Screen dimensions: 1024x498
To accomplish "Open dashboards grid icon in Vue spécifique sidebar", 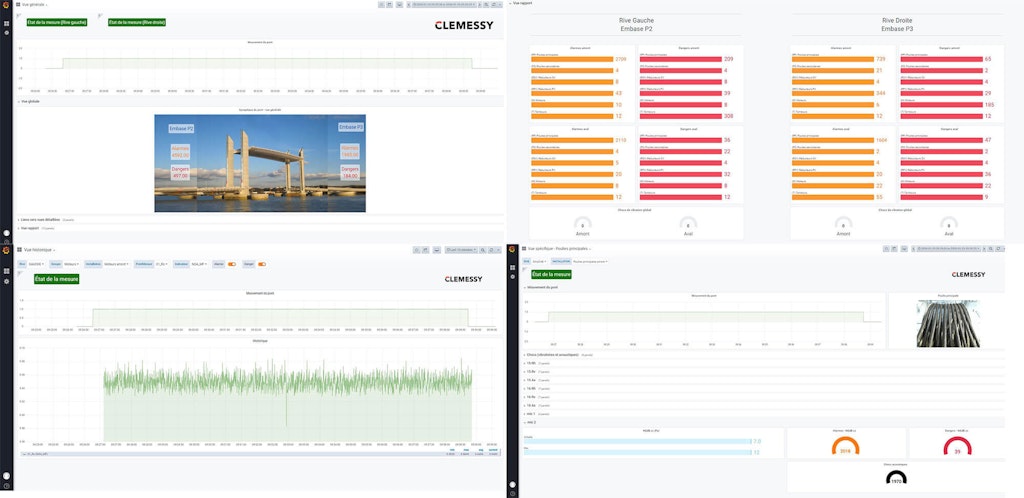I will tap(513, 268).
